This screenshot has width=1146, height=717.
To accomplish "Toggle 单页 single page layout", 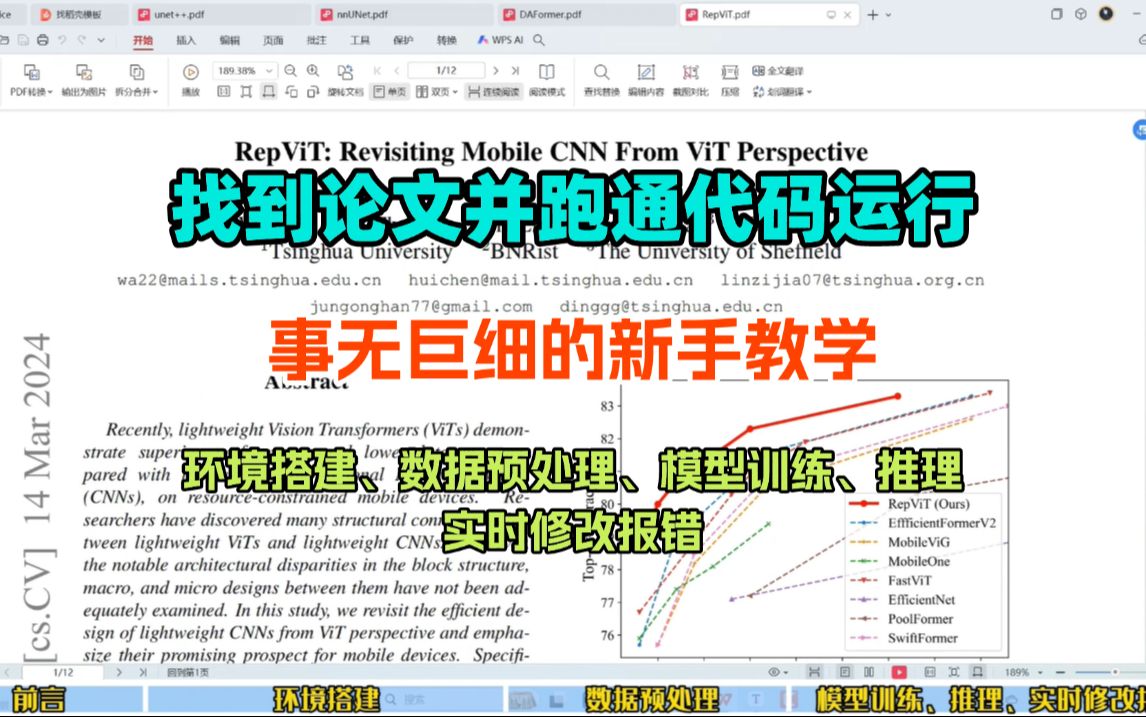I will pos(390,91).
